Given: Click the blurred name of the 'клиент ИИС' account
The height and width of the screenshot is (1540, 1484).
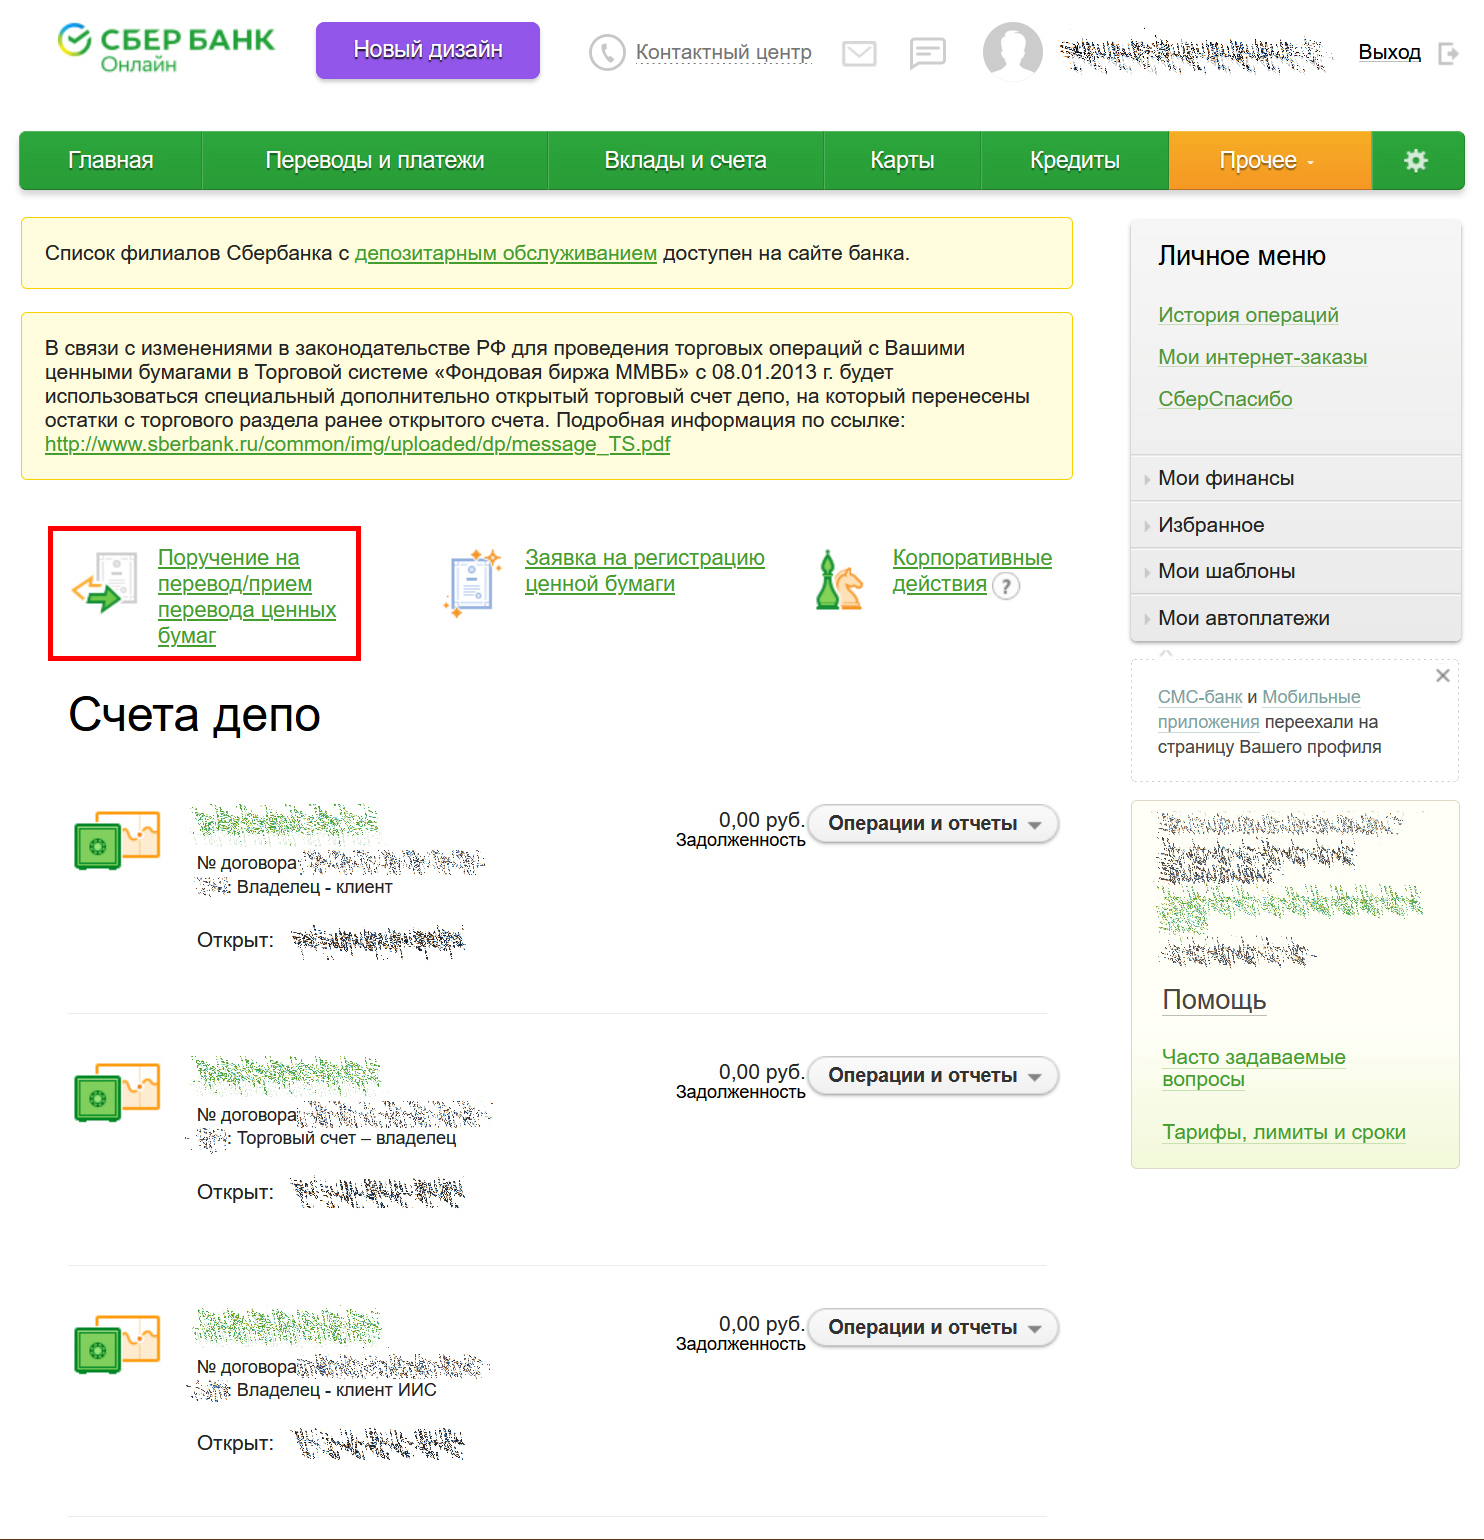Looking at the screenshot, I should pyautogui.click(x=286, y=1326).
